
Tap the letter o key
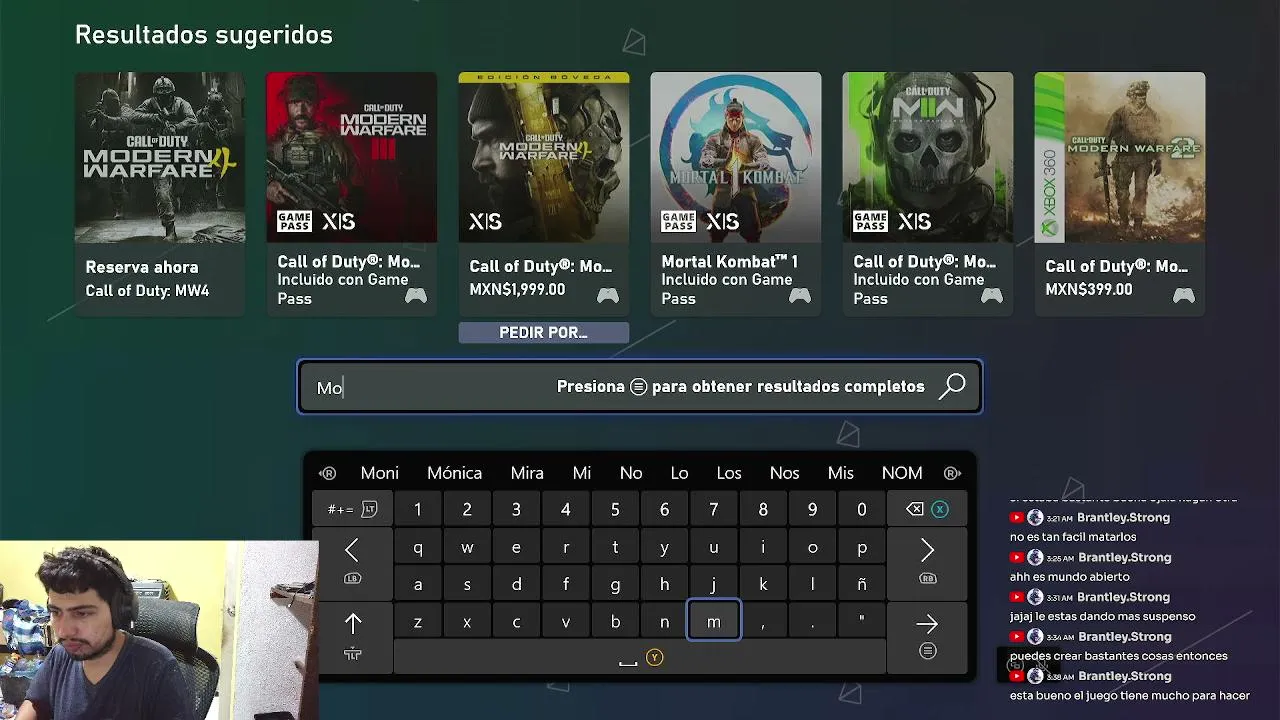[x=812, y=548]
